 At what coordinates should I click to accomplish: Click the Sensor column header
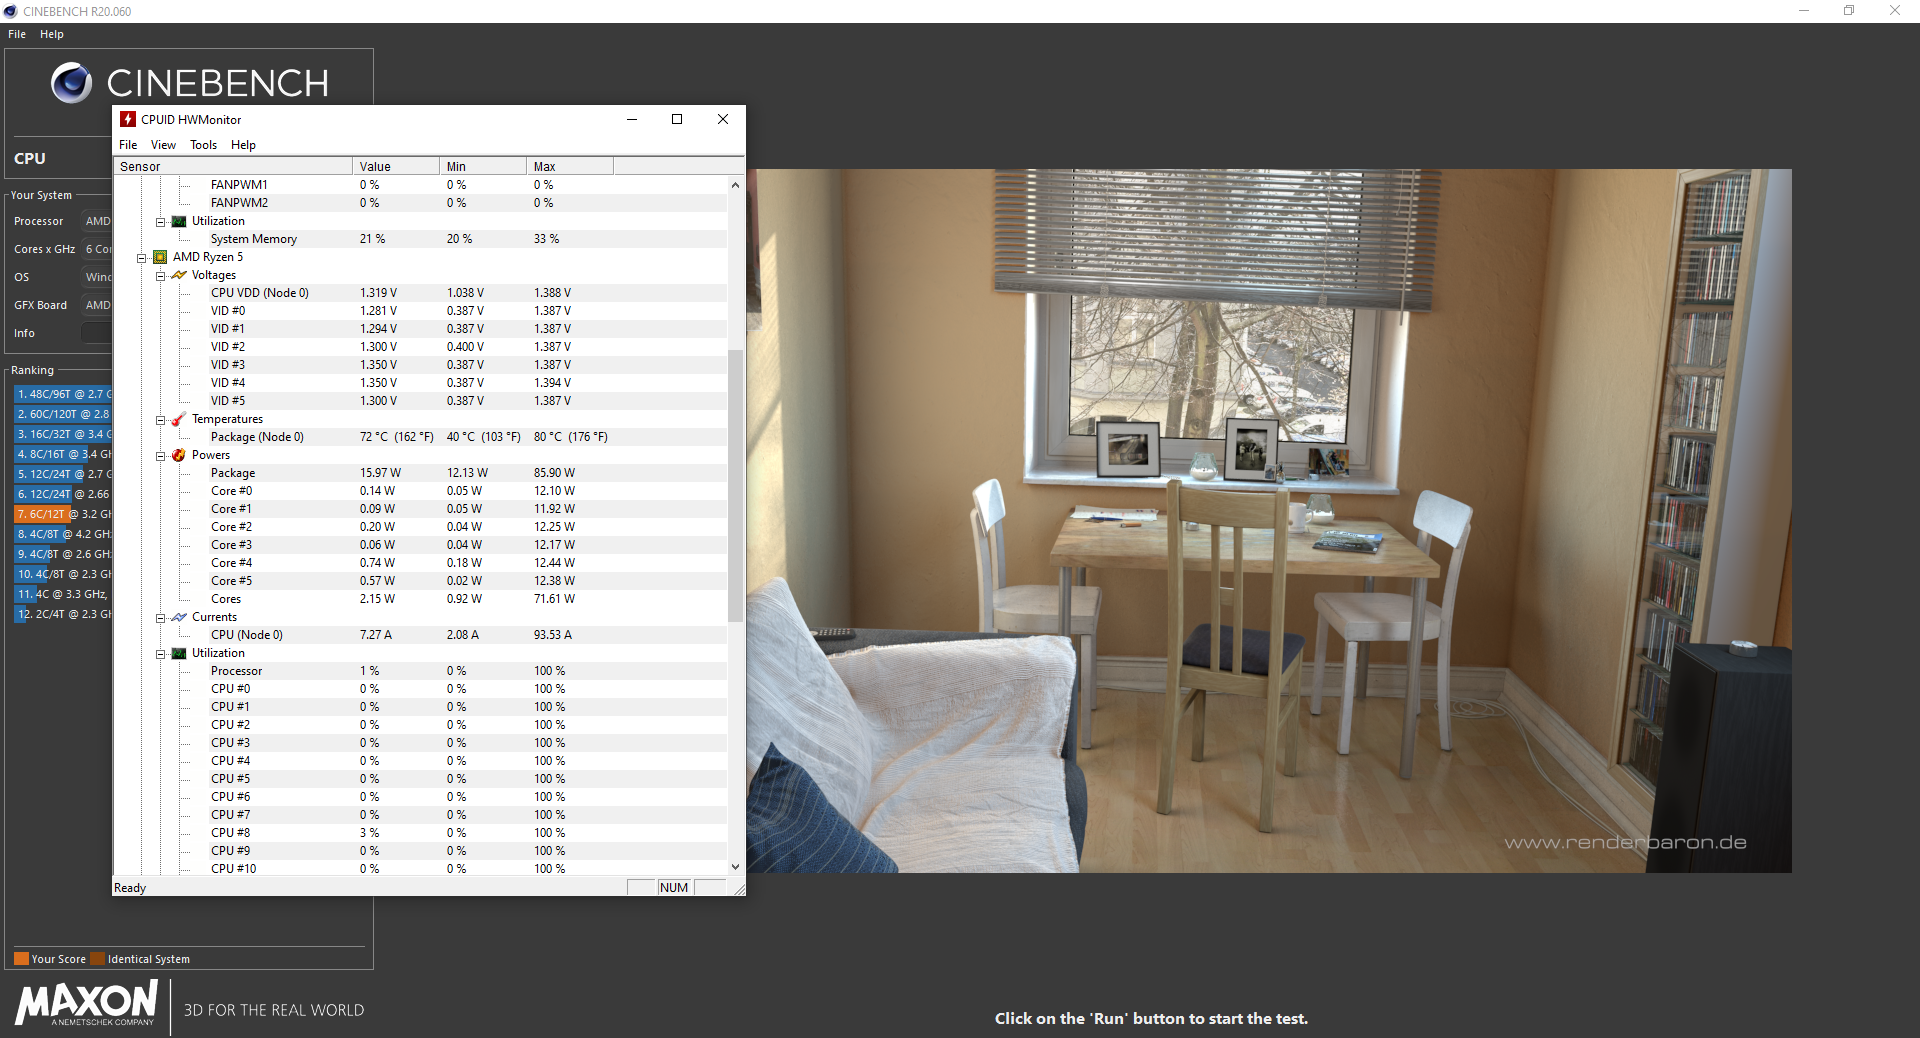(x=233, y=166)
